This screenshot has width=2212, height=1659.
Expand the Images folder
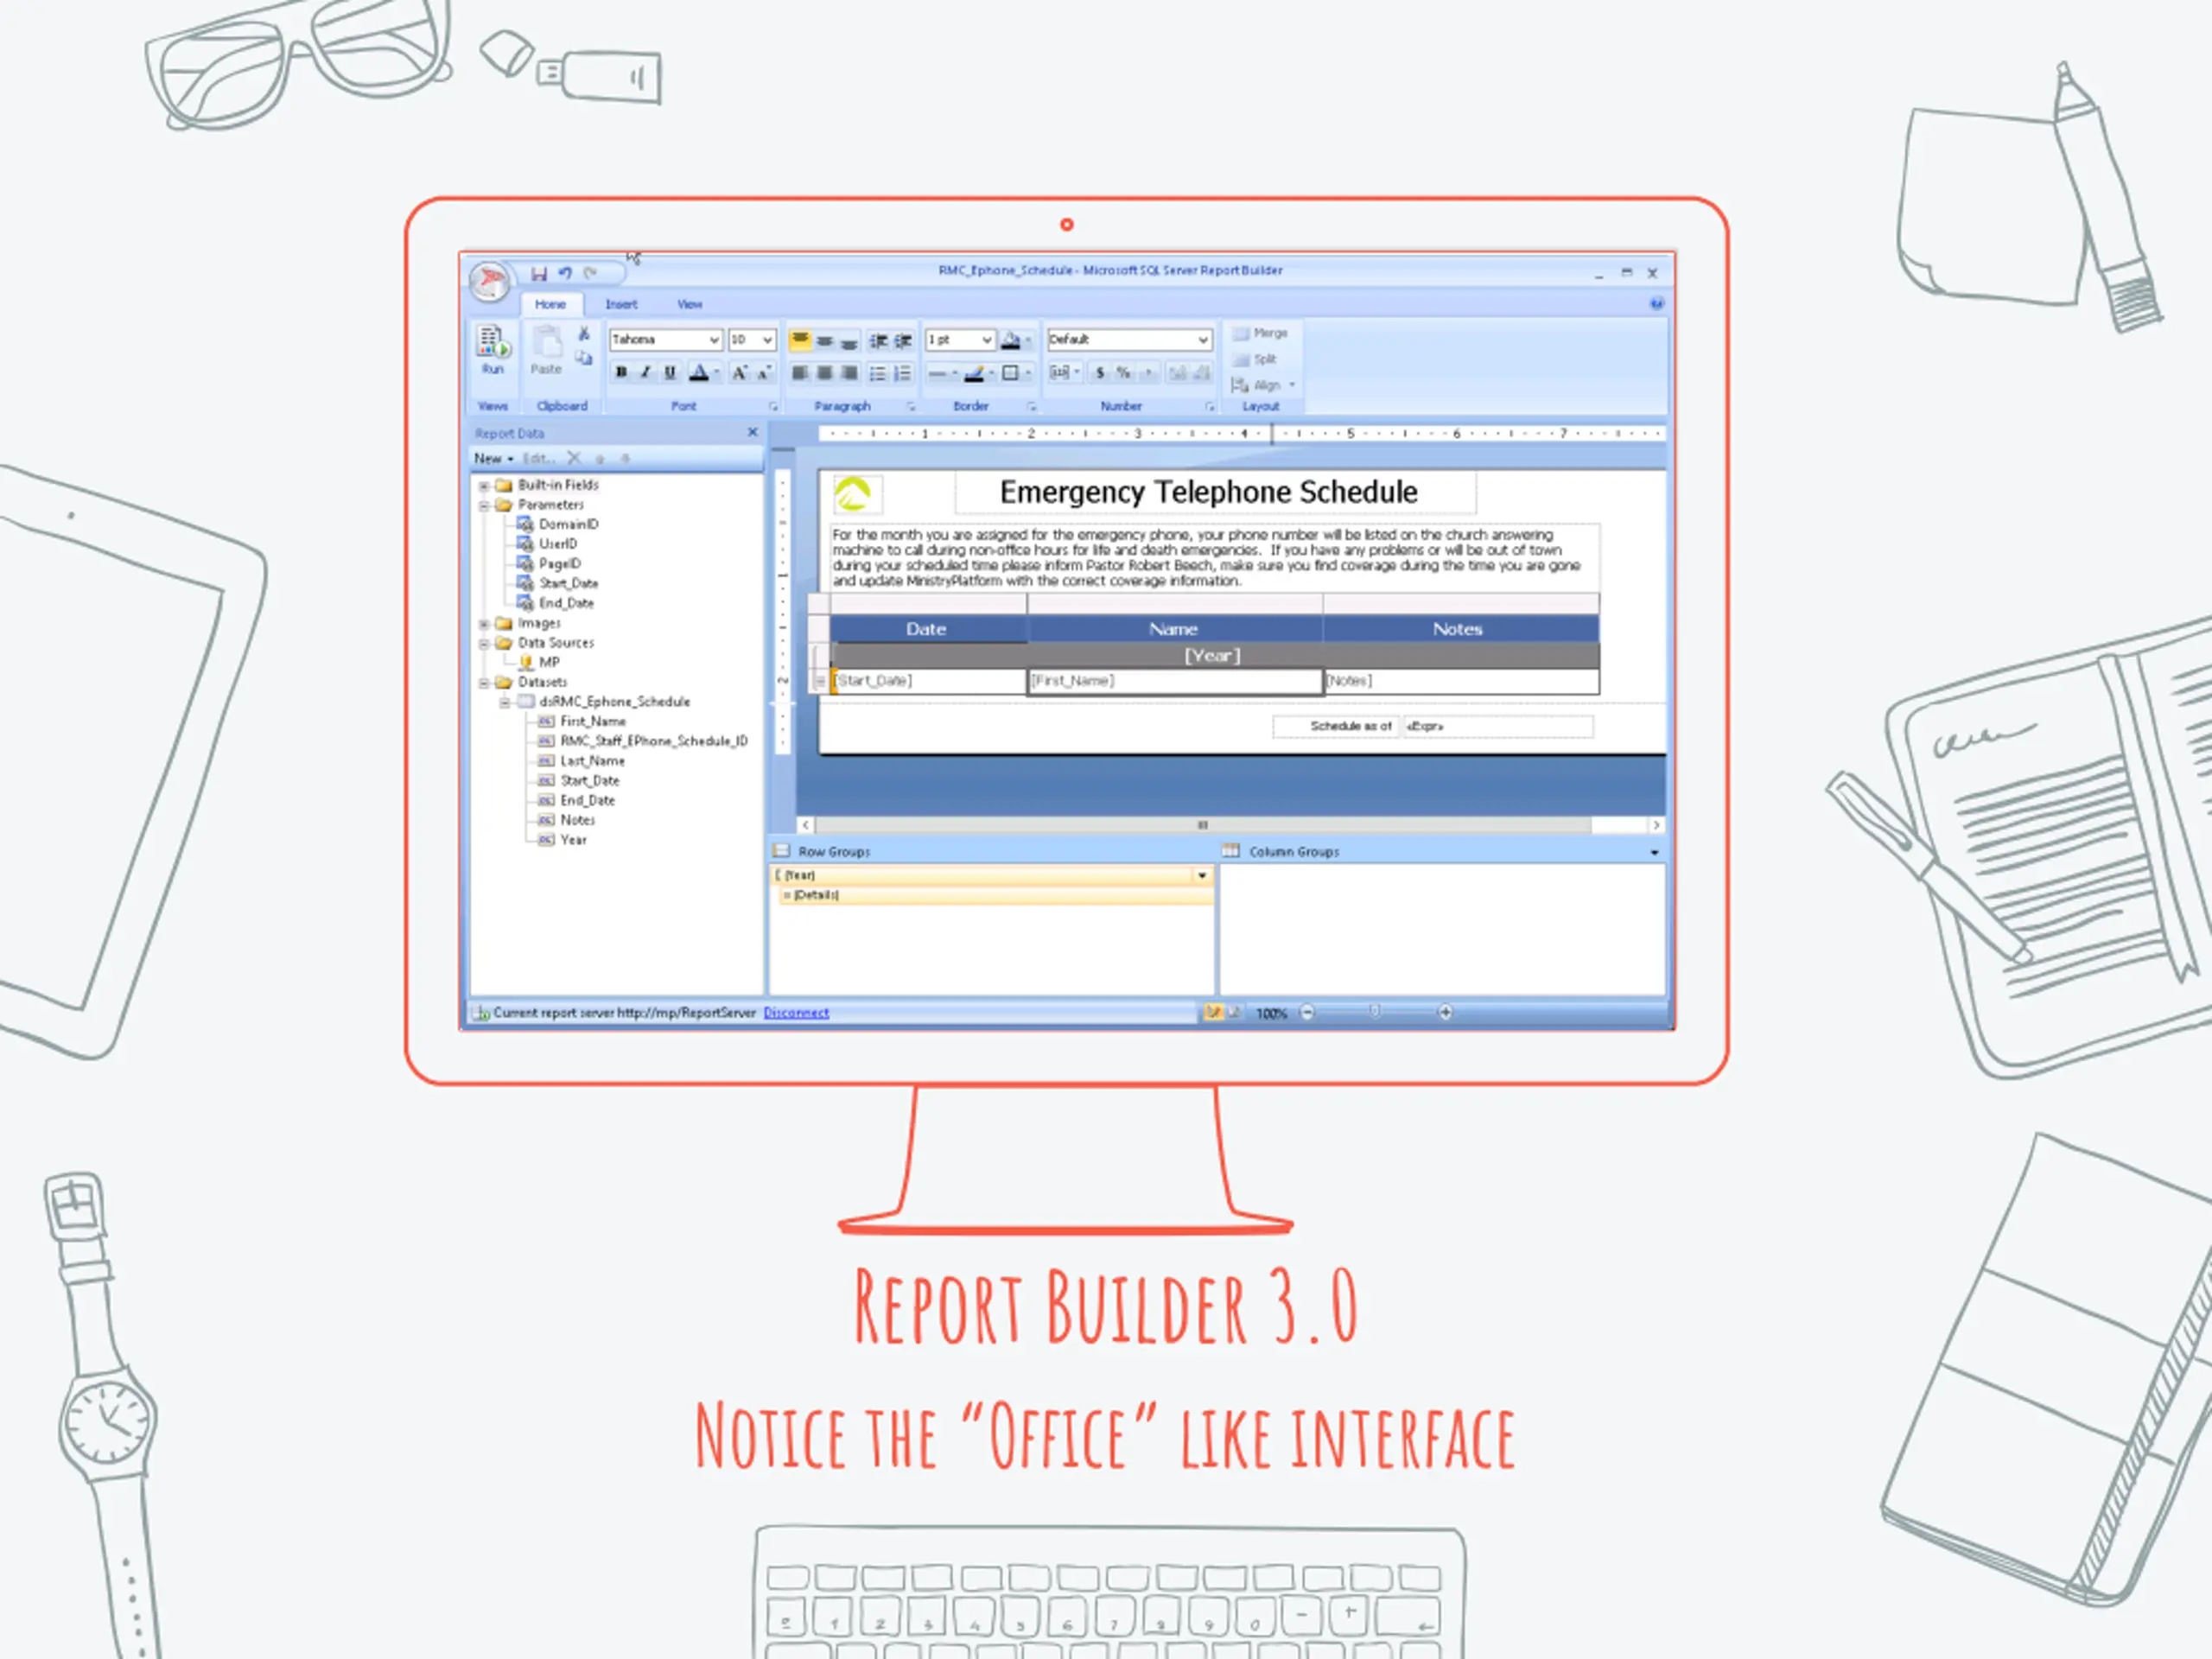[x=484, y=624]
